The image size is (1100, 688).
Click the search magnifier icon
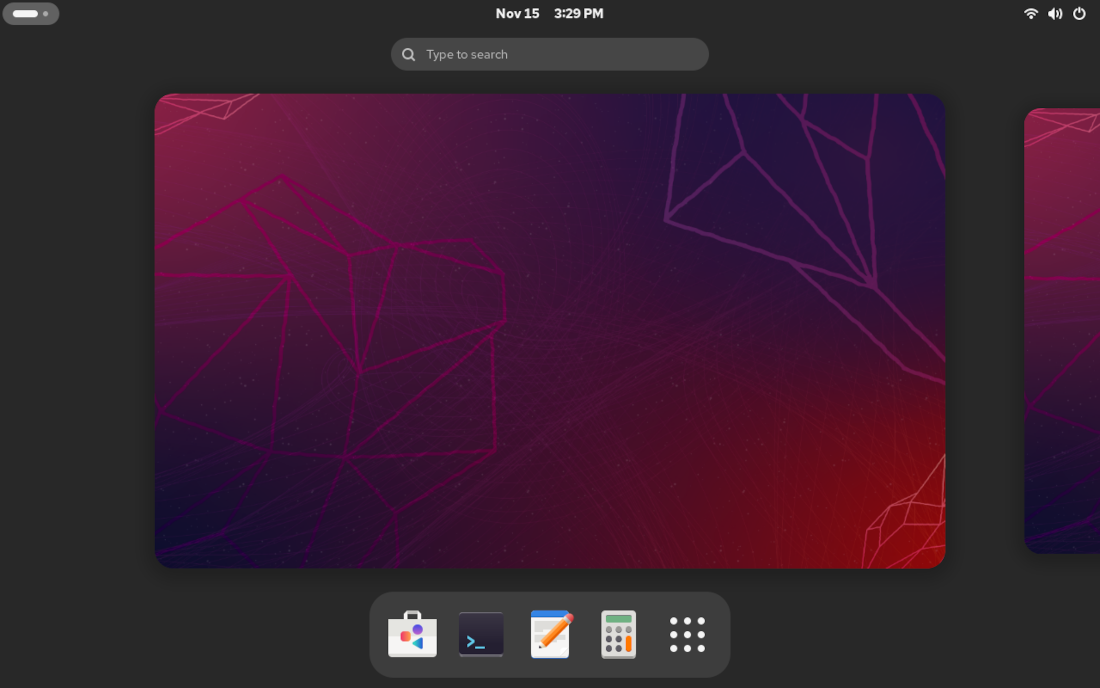pyautogui.click(x=408, y=54)
